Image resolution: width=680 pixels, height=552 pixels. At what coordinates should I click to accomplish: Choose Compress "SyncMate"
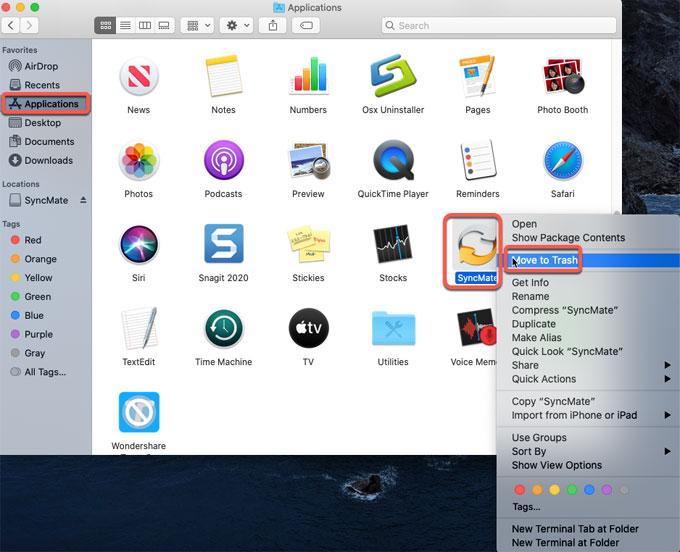coord(588,310)
